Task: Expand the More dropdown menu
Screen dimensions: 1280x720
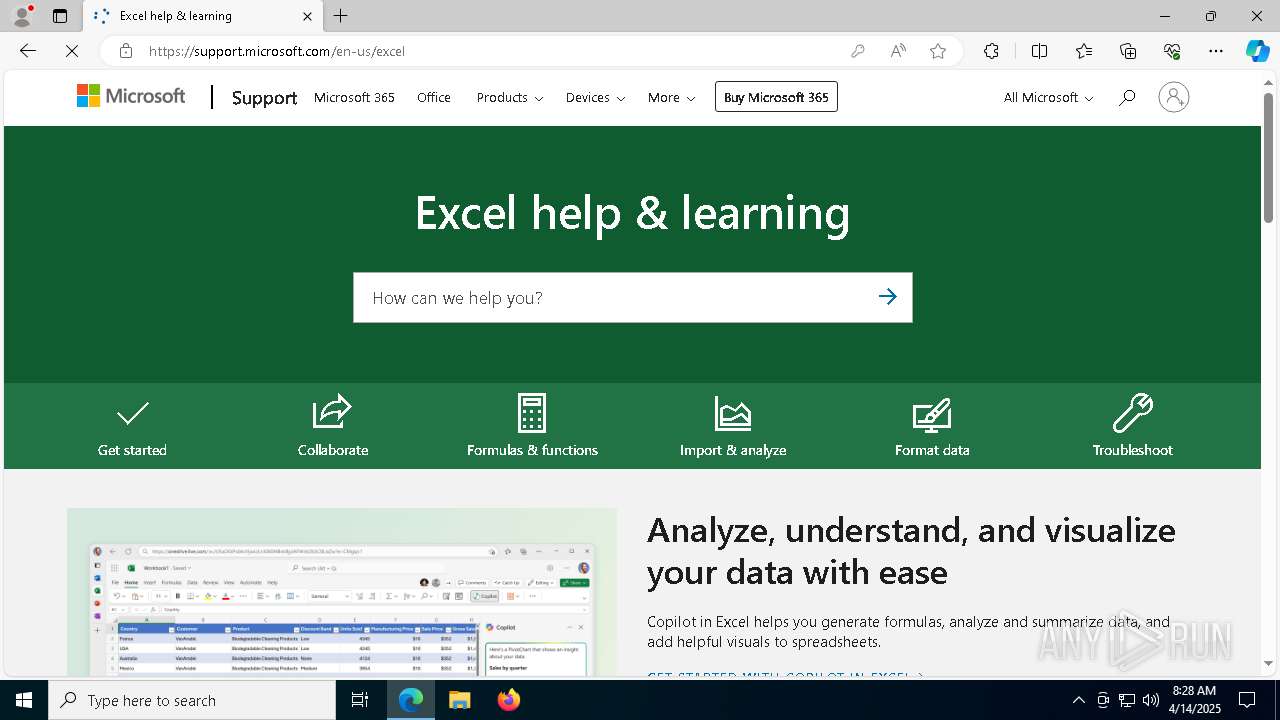Action: point(671,97)
